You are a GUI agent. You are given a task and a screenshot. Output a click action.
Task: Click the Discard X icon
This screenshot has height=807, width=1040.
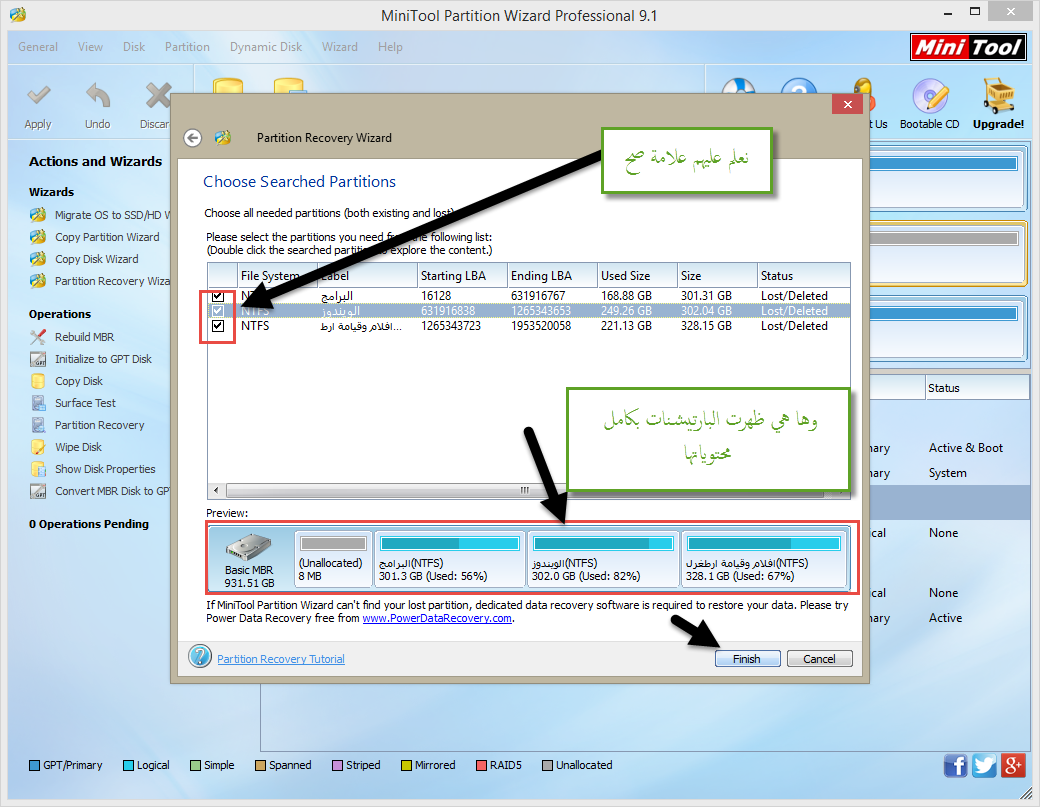pyautogui.click(x=159, y=96)
